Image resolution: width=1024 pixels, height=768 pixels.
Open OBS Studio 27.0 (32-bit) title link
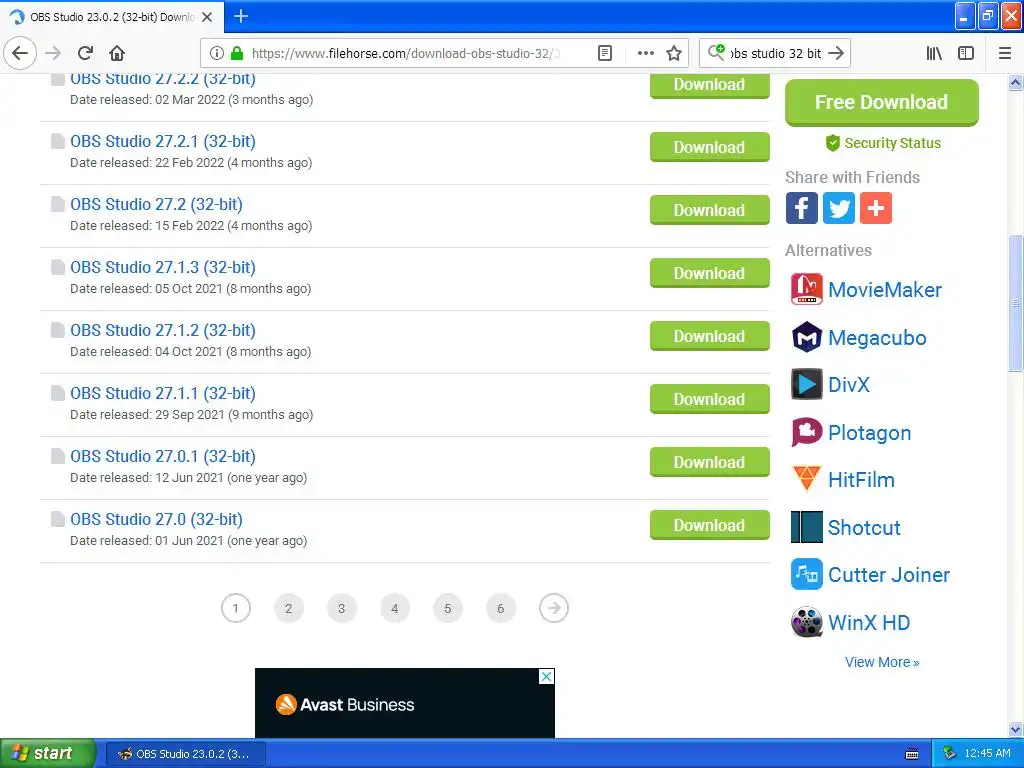coord(156,519)
